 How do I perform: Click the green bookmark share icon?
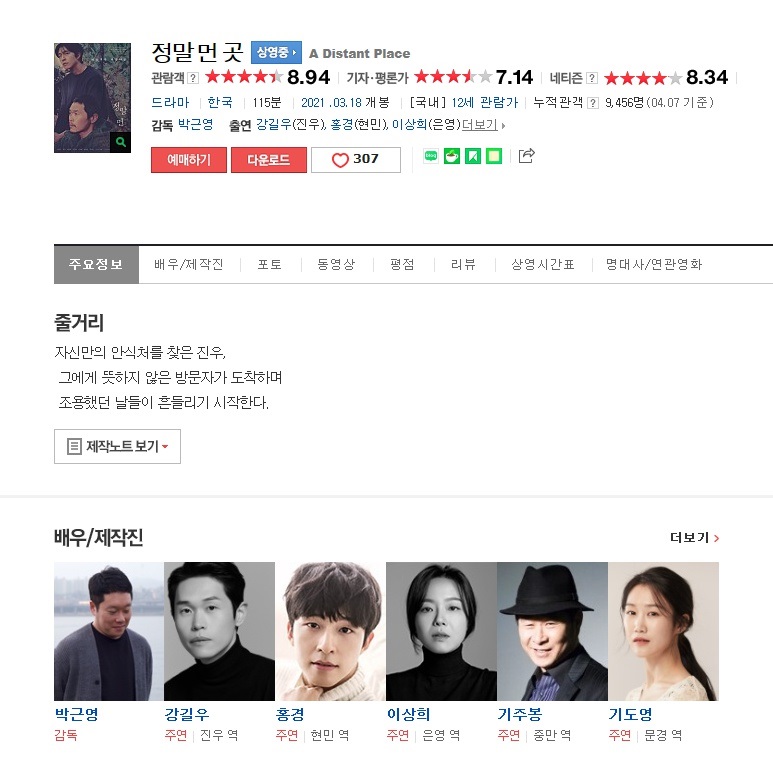point(473,156)
